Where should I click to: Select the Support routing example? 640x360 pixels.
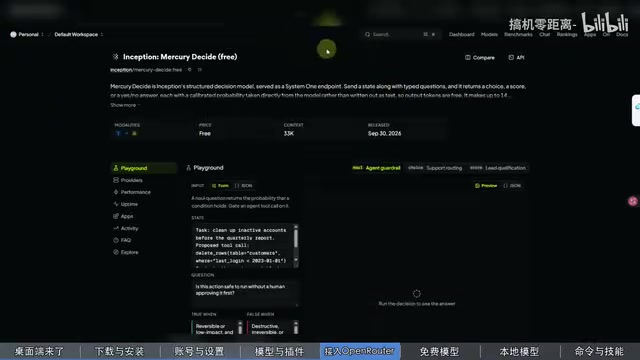click(435, 168)
